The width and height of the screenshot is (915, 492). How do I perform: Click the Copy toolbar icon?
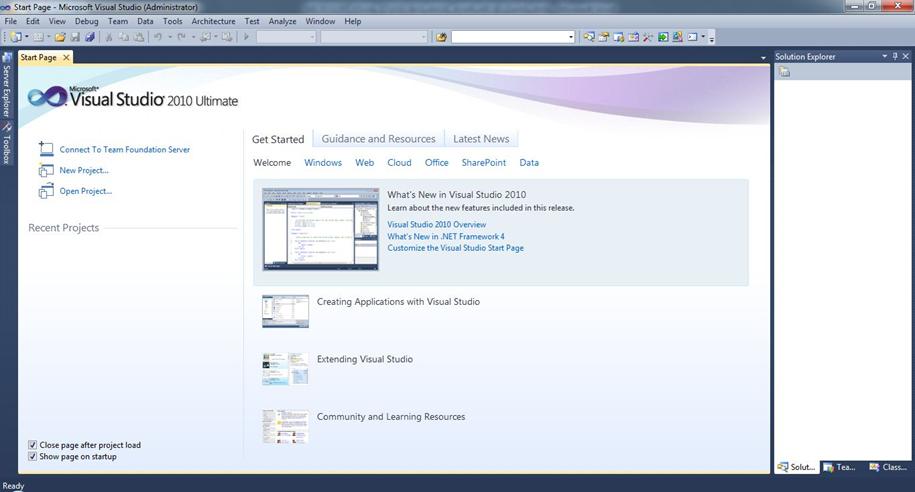[x=124, y=37]
